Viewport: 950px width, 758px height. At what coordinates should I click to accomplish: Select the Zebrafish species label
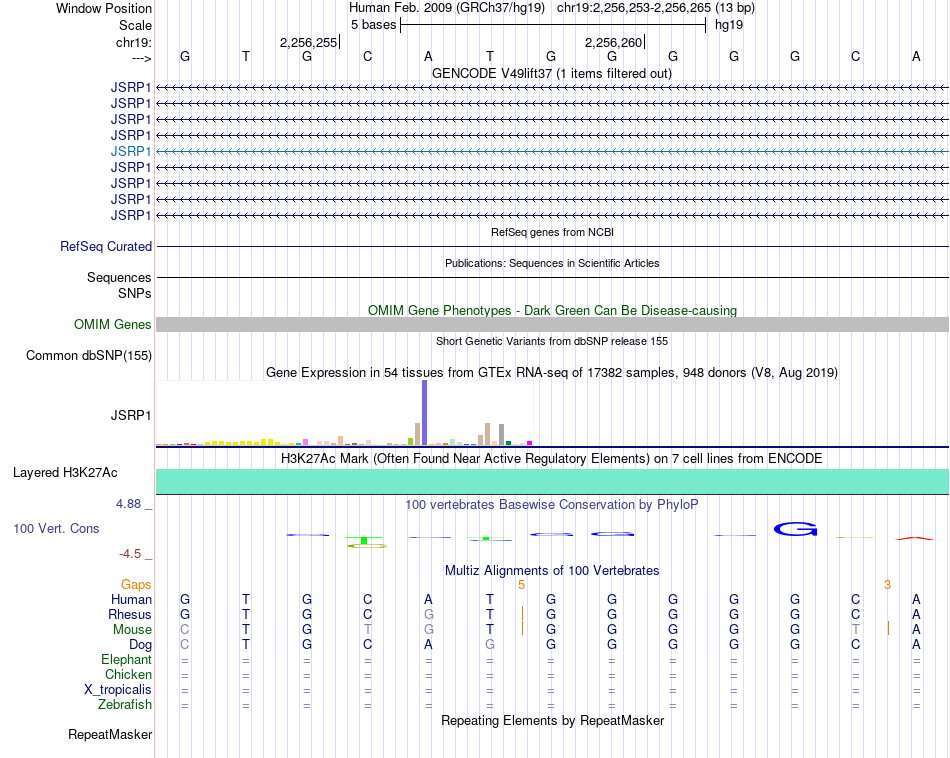(x=125, y=704)
